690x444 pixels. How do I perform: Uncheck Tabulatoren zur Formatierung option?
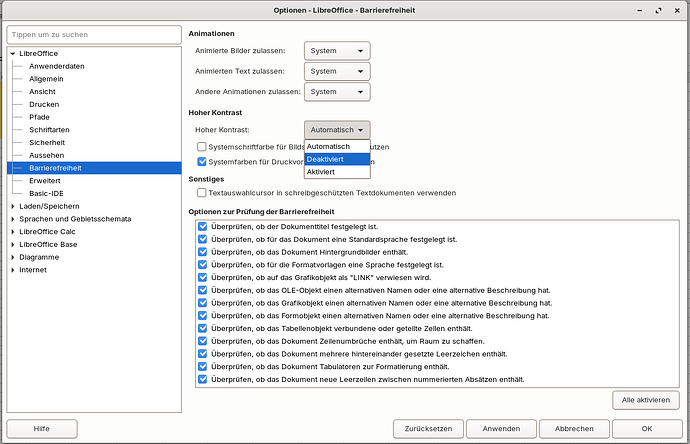pos(202,367)
